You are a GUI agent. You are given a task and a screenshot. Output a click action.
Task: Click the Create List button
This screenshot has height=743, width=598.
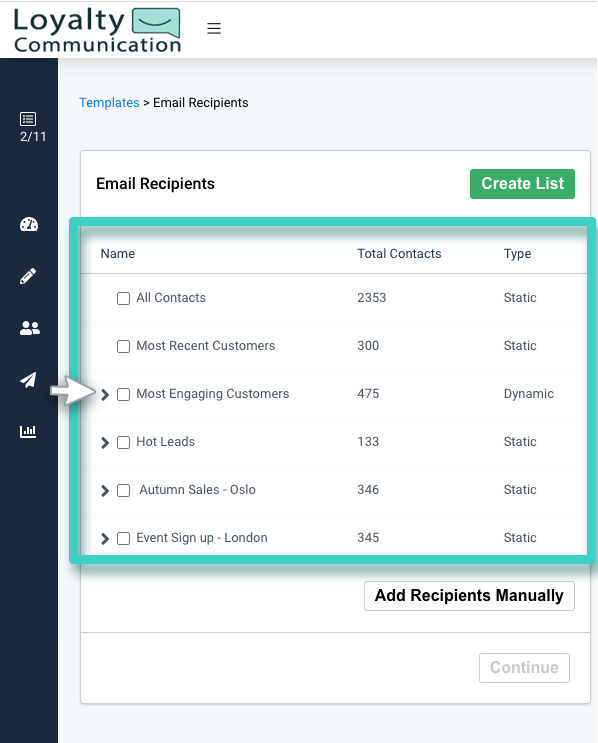(x=522, y=184)
